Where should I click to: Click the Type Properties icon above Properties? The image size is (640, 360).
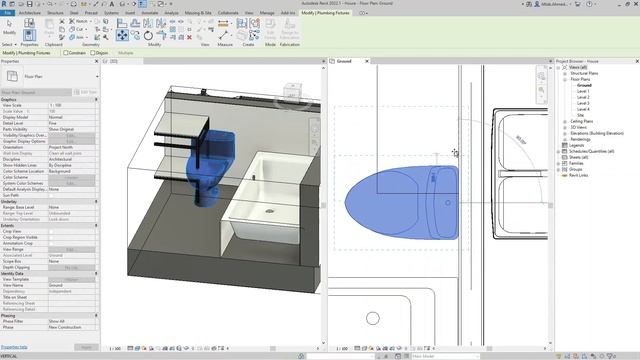29,23
